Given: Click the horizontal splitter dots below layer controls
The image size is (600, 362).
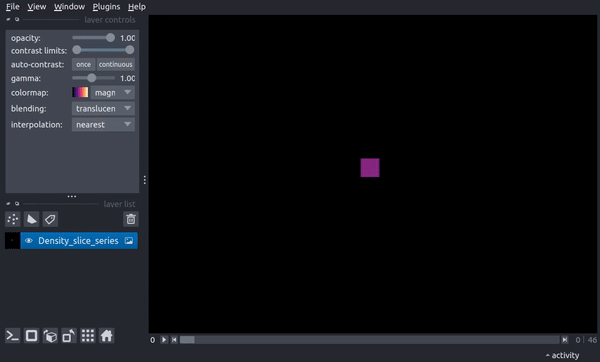Looking at the screenshot, I should [x=72, y=196].
